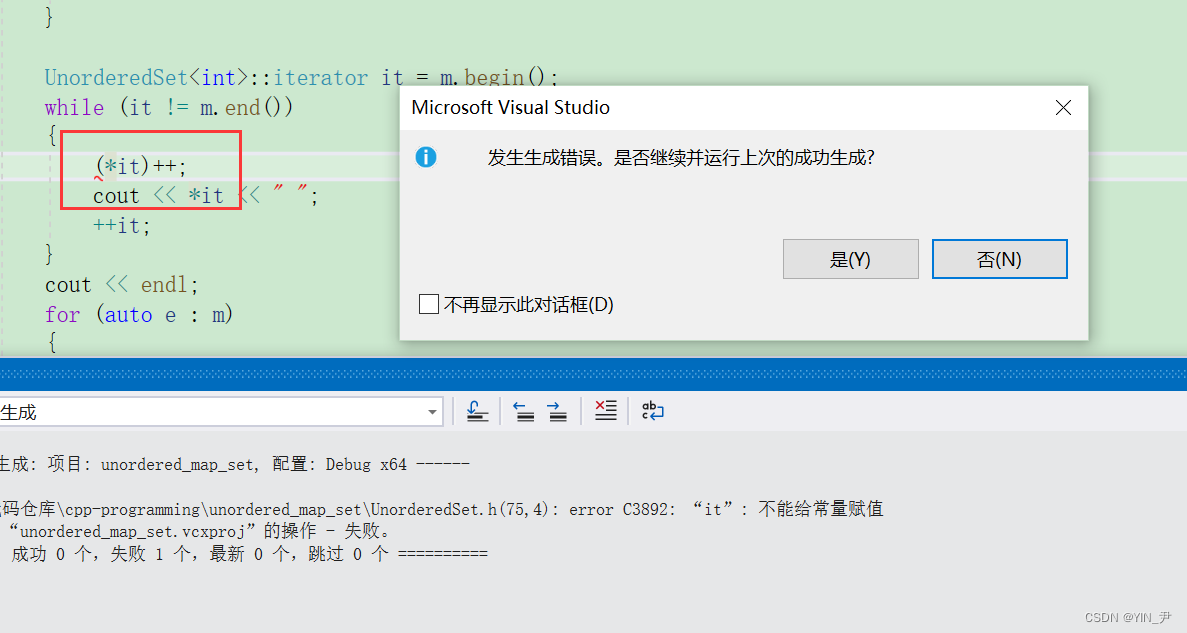Screen dimensions: 1187x633
Task: Enable the 不再显示此对话框(D) checkbox
Action: [x=428, y=304]
